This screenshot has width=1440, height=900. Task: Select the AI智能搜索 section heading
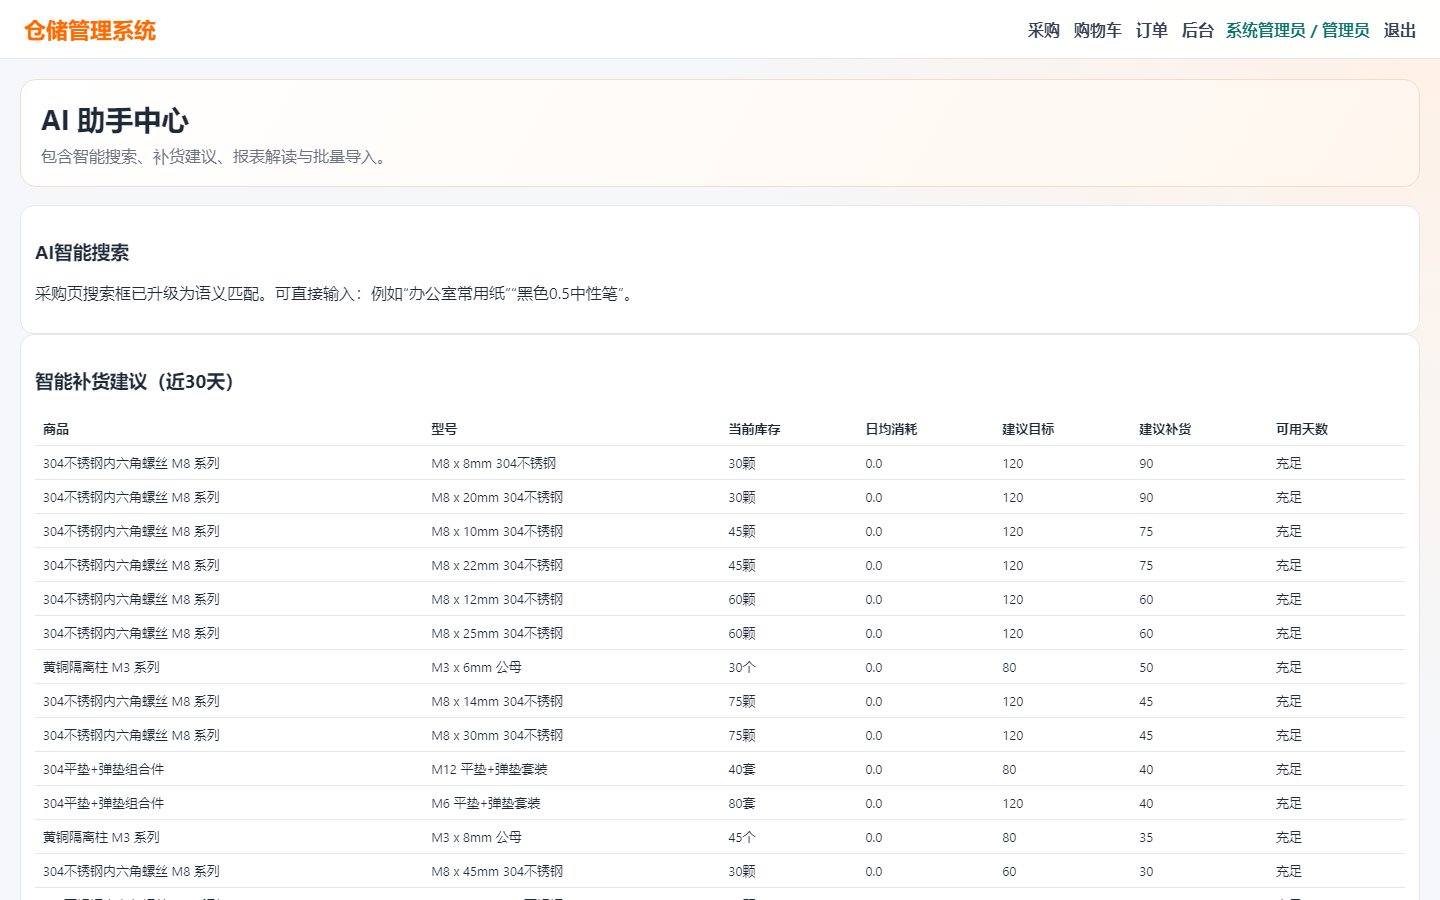coord(82,253)
